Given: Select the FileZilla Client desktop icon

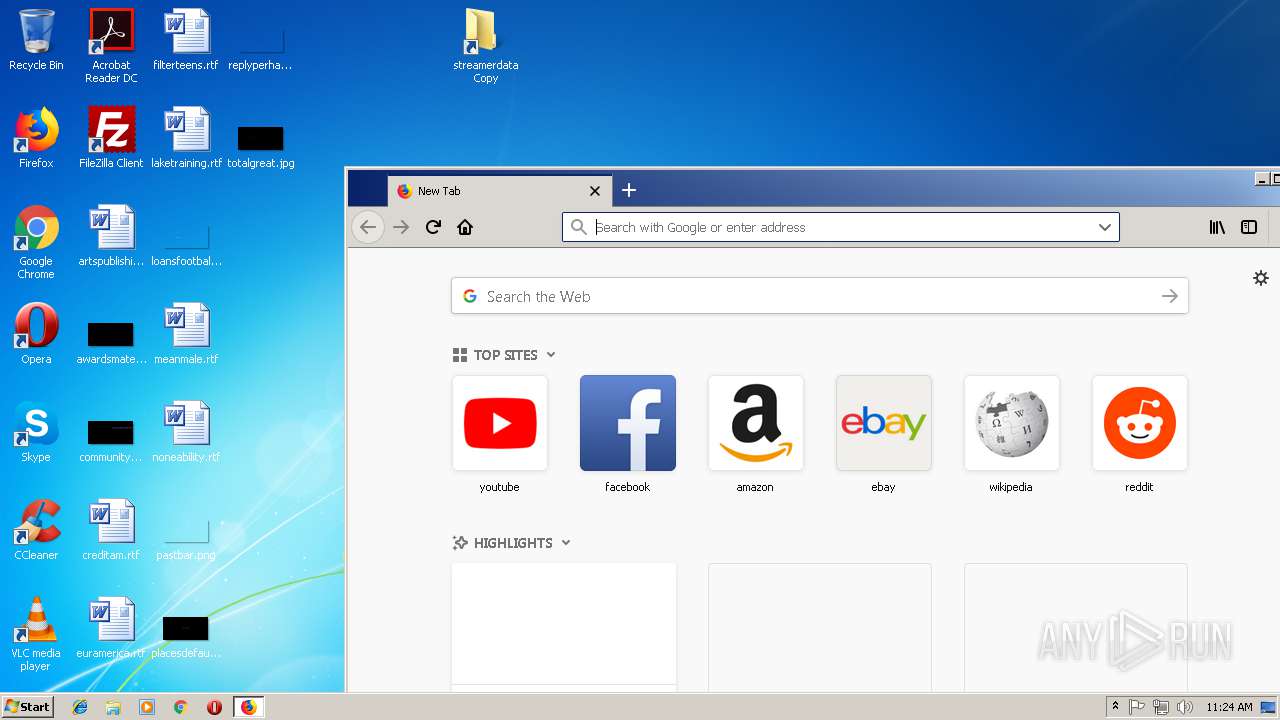Looking at the screenshot, I should pyautogui.click(x=111, y=138).
